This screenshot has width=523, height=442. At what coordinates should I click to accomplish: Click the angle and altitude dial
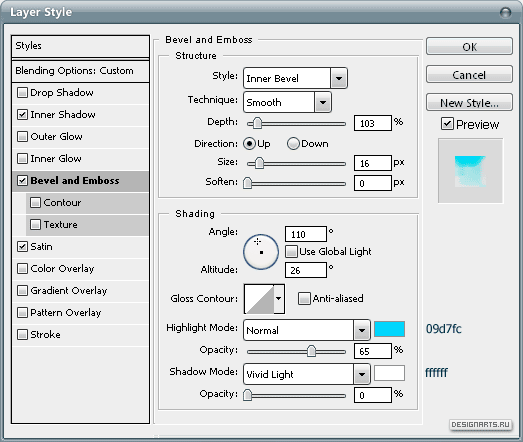click(261, 252)
